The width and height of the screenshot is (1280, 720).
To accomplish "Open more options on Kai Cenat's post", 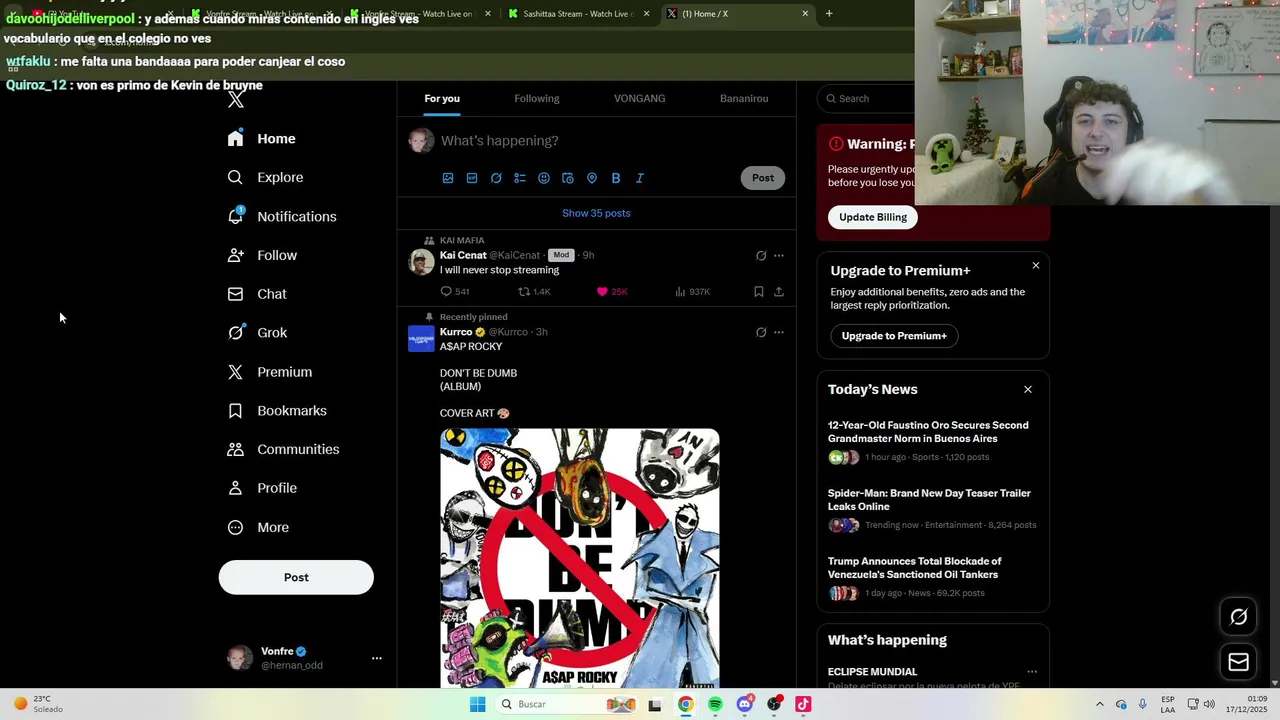I will [779, 256].
